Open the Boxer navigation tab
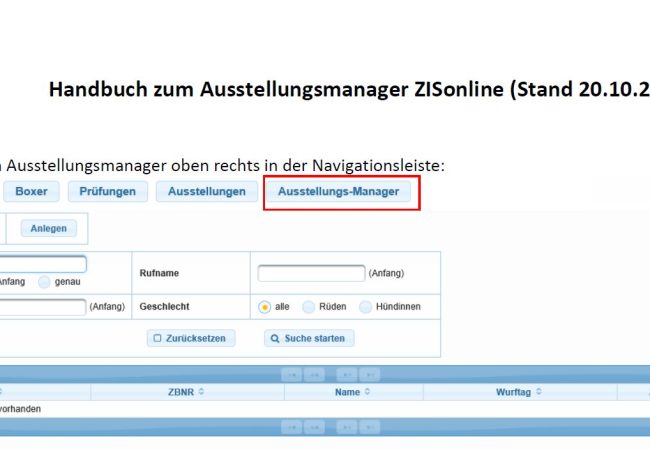Screen dimensions: 650x450 point(31,191)
